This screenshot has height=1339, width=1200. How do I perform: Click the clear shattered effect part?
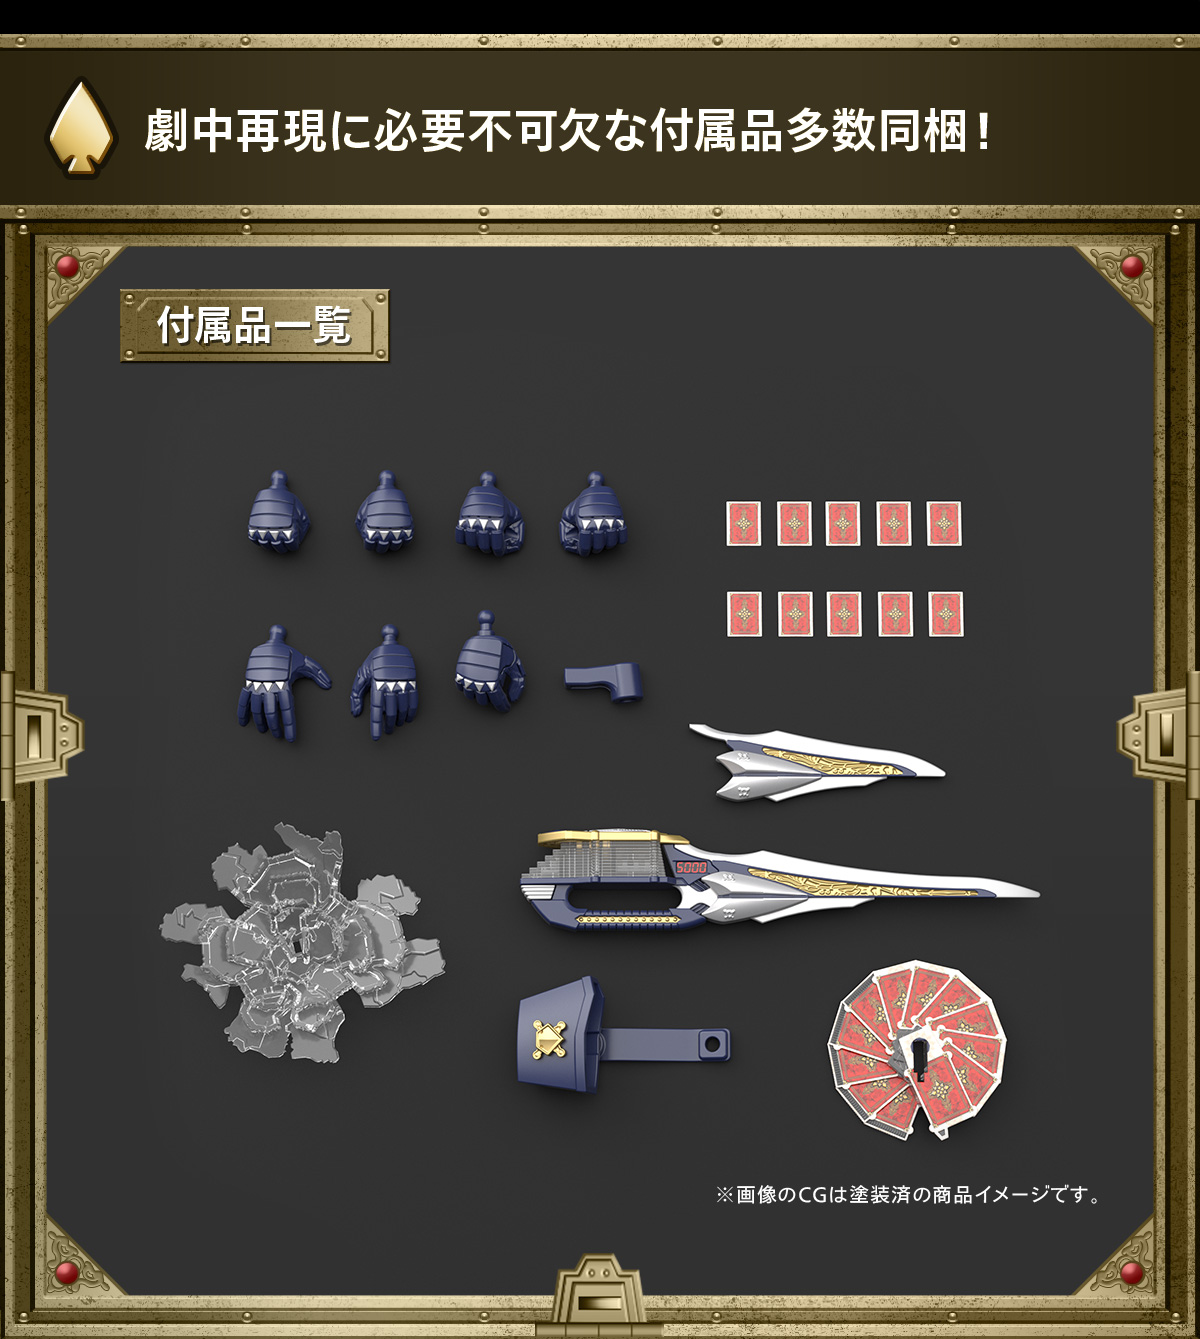tap(300, 942)
